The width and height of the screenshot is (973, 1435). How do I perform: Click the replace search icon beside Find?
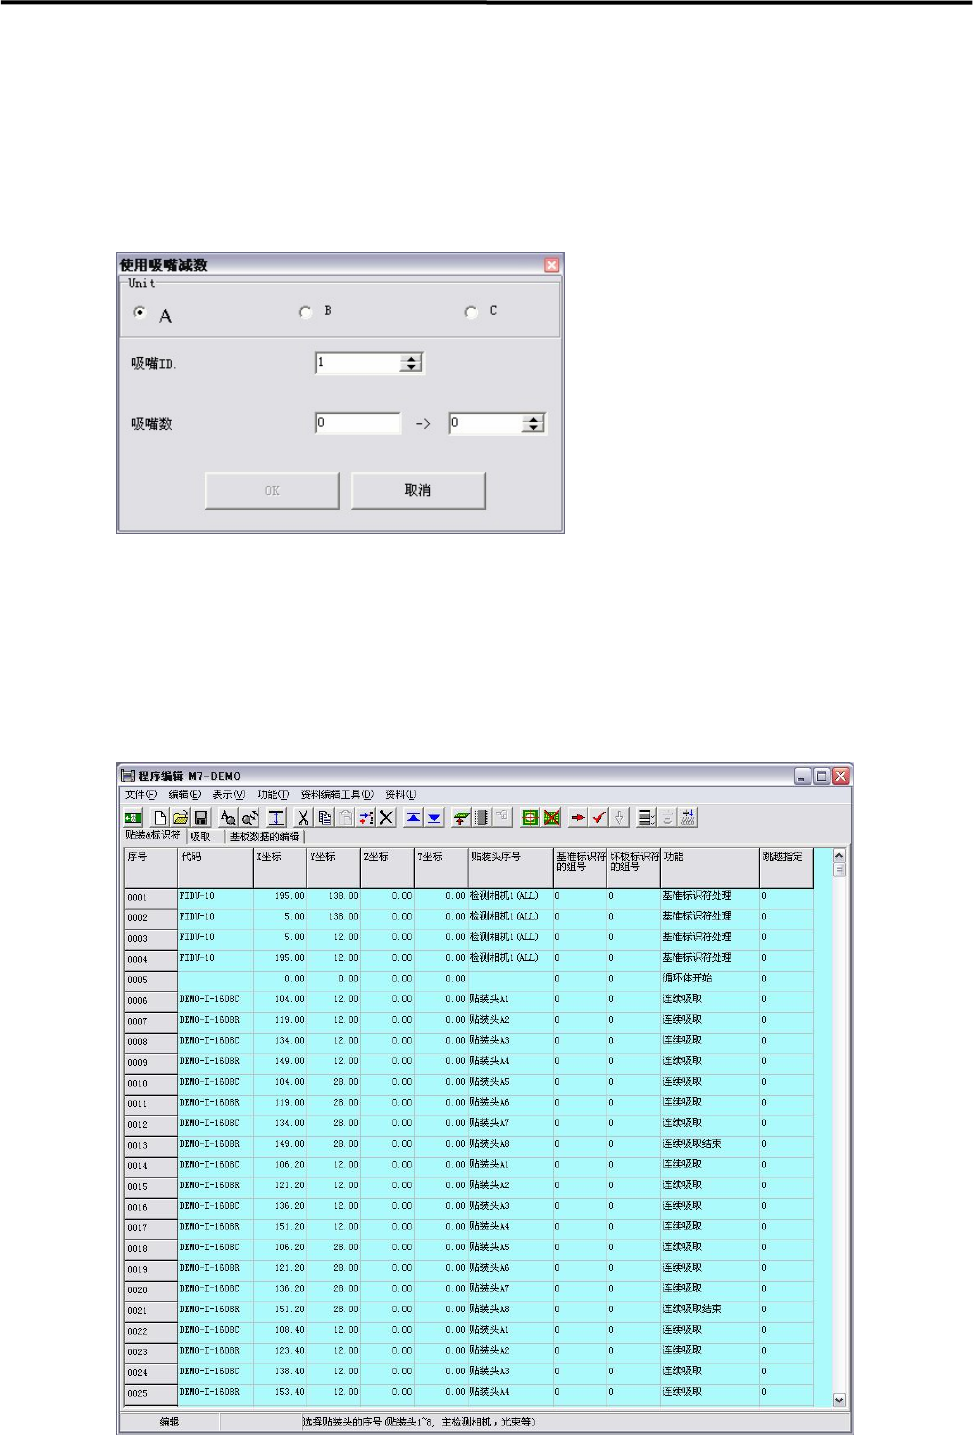pyautogui.click(x=249, y=817)
